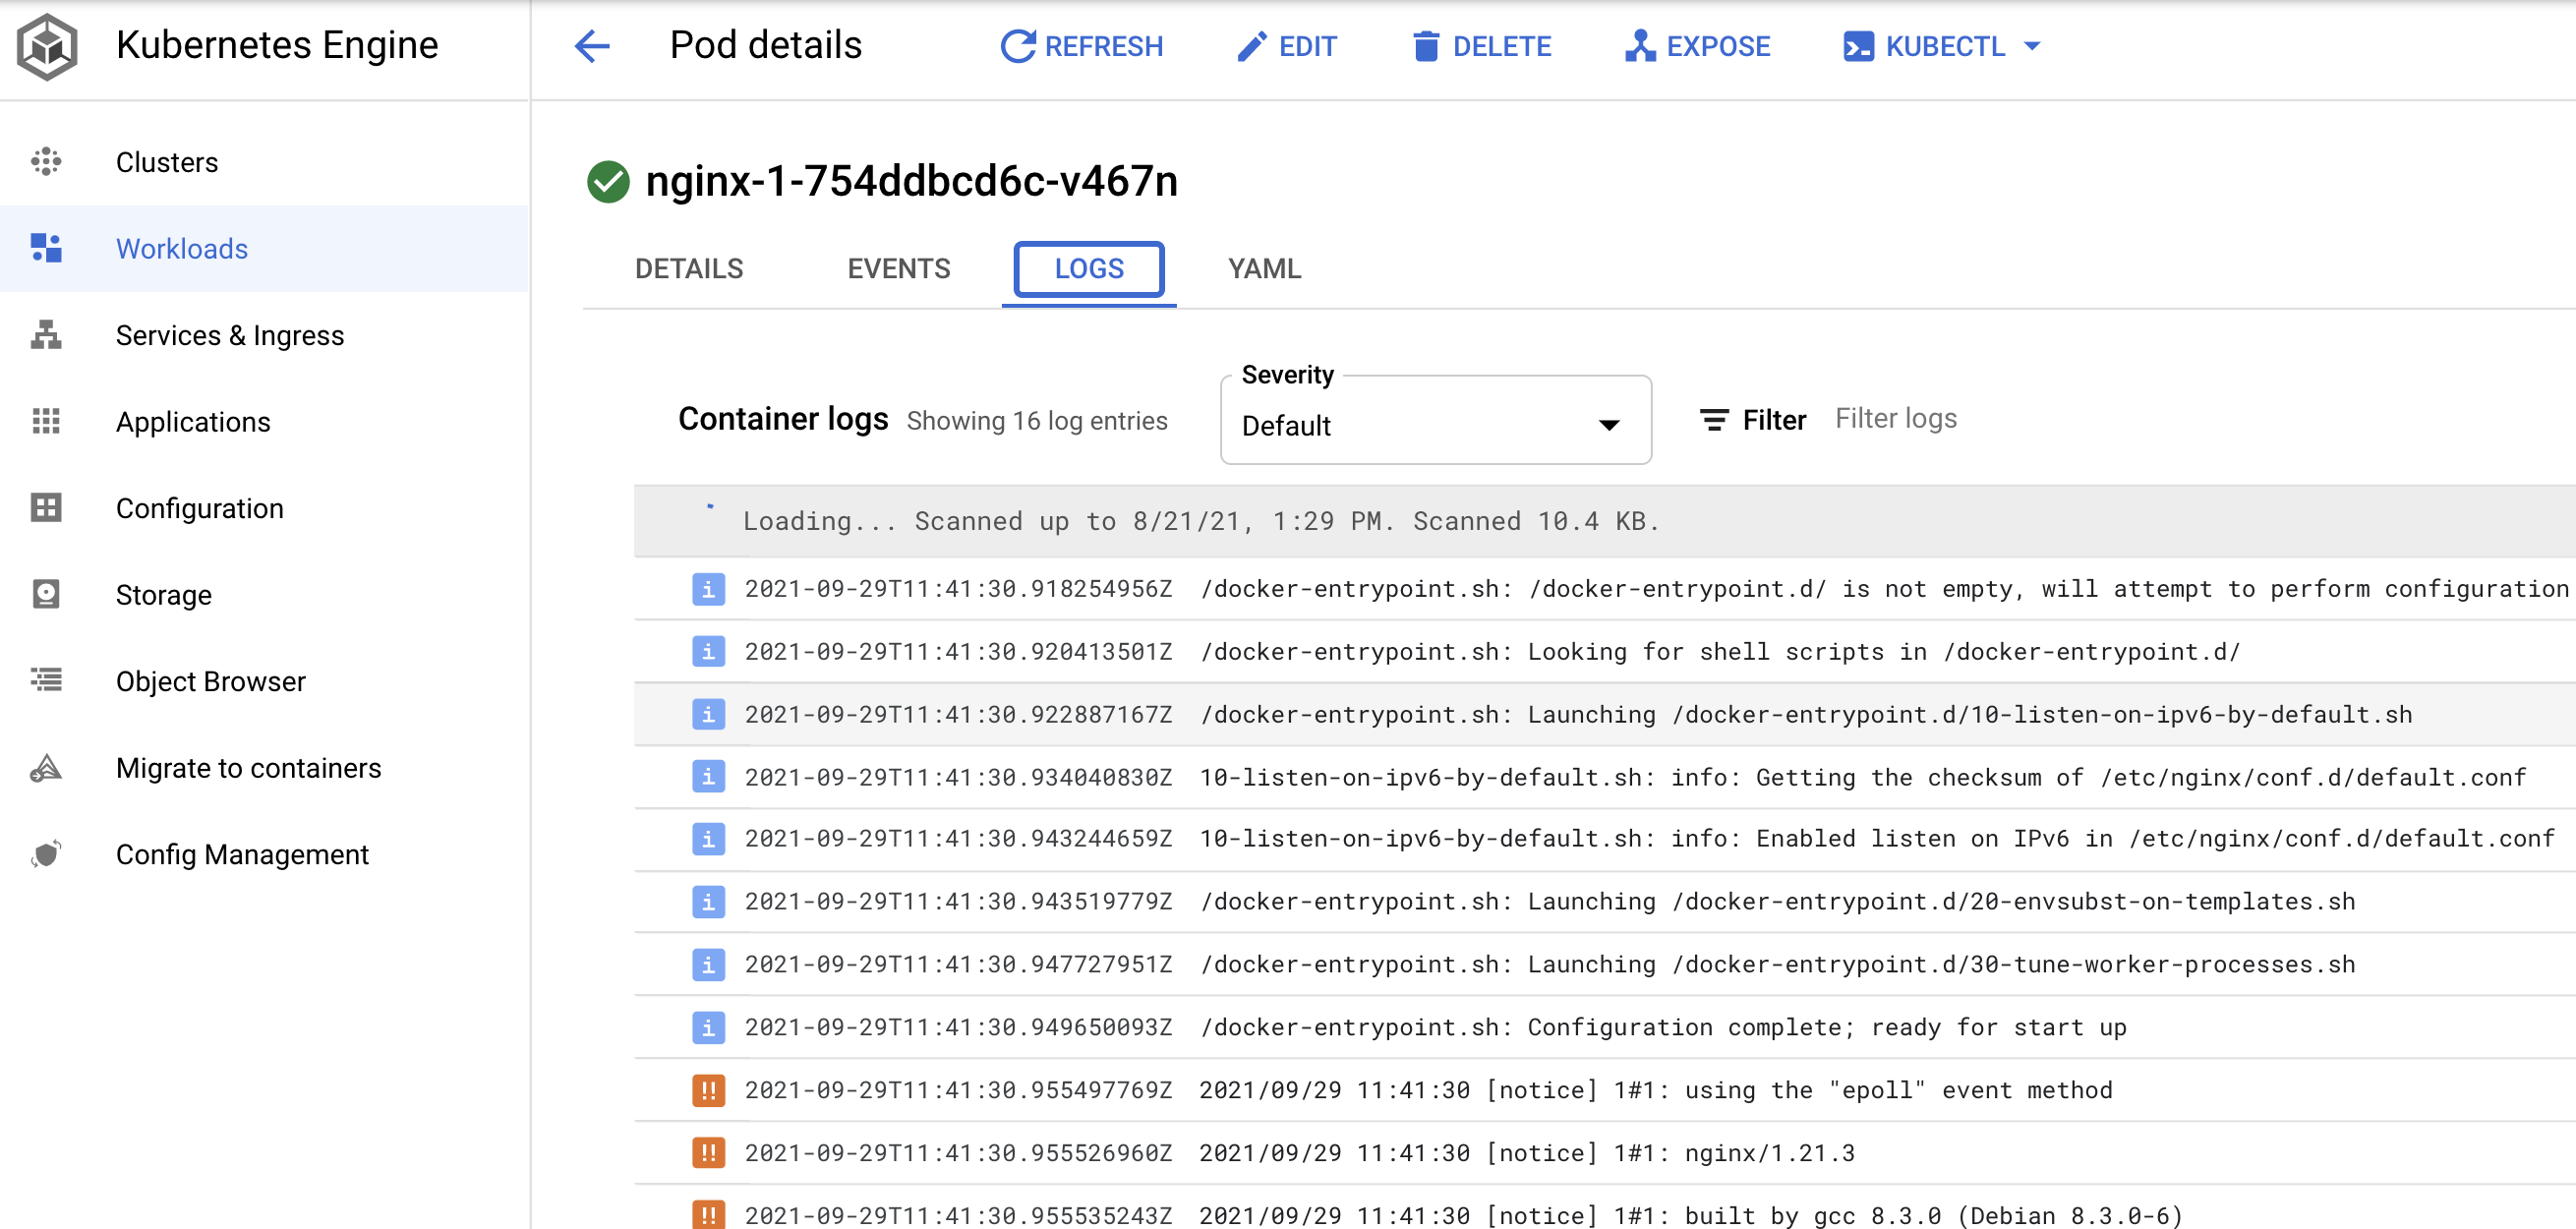This screenshot has width=2576, height=1229.
Task: Click info icon of 'Configuration complete' log
Action: point(708,1027)
